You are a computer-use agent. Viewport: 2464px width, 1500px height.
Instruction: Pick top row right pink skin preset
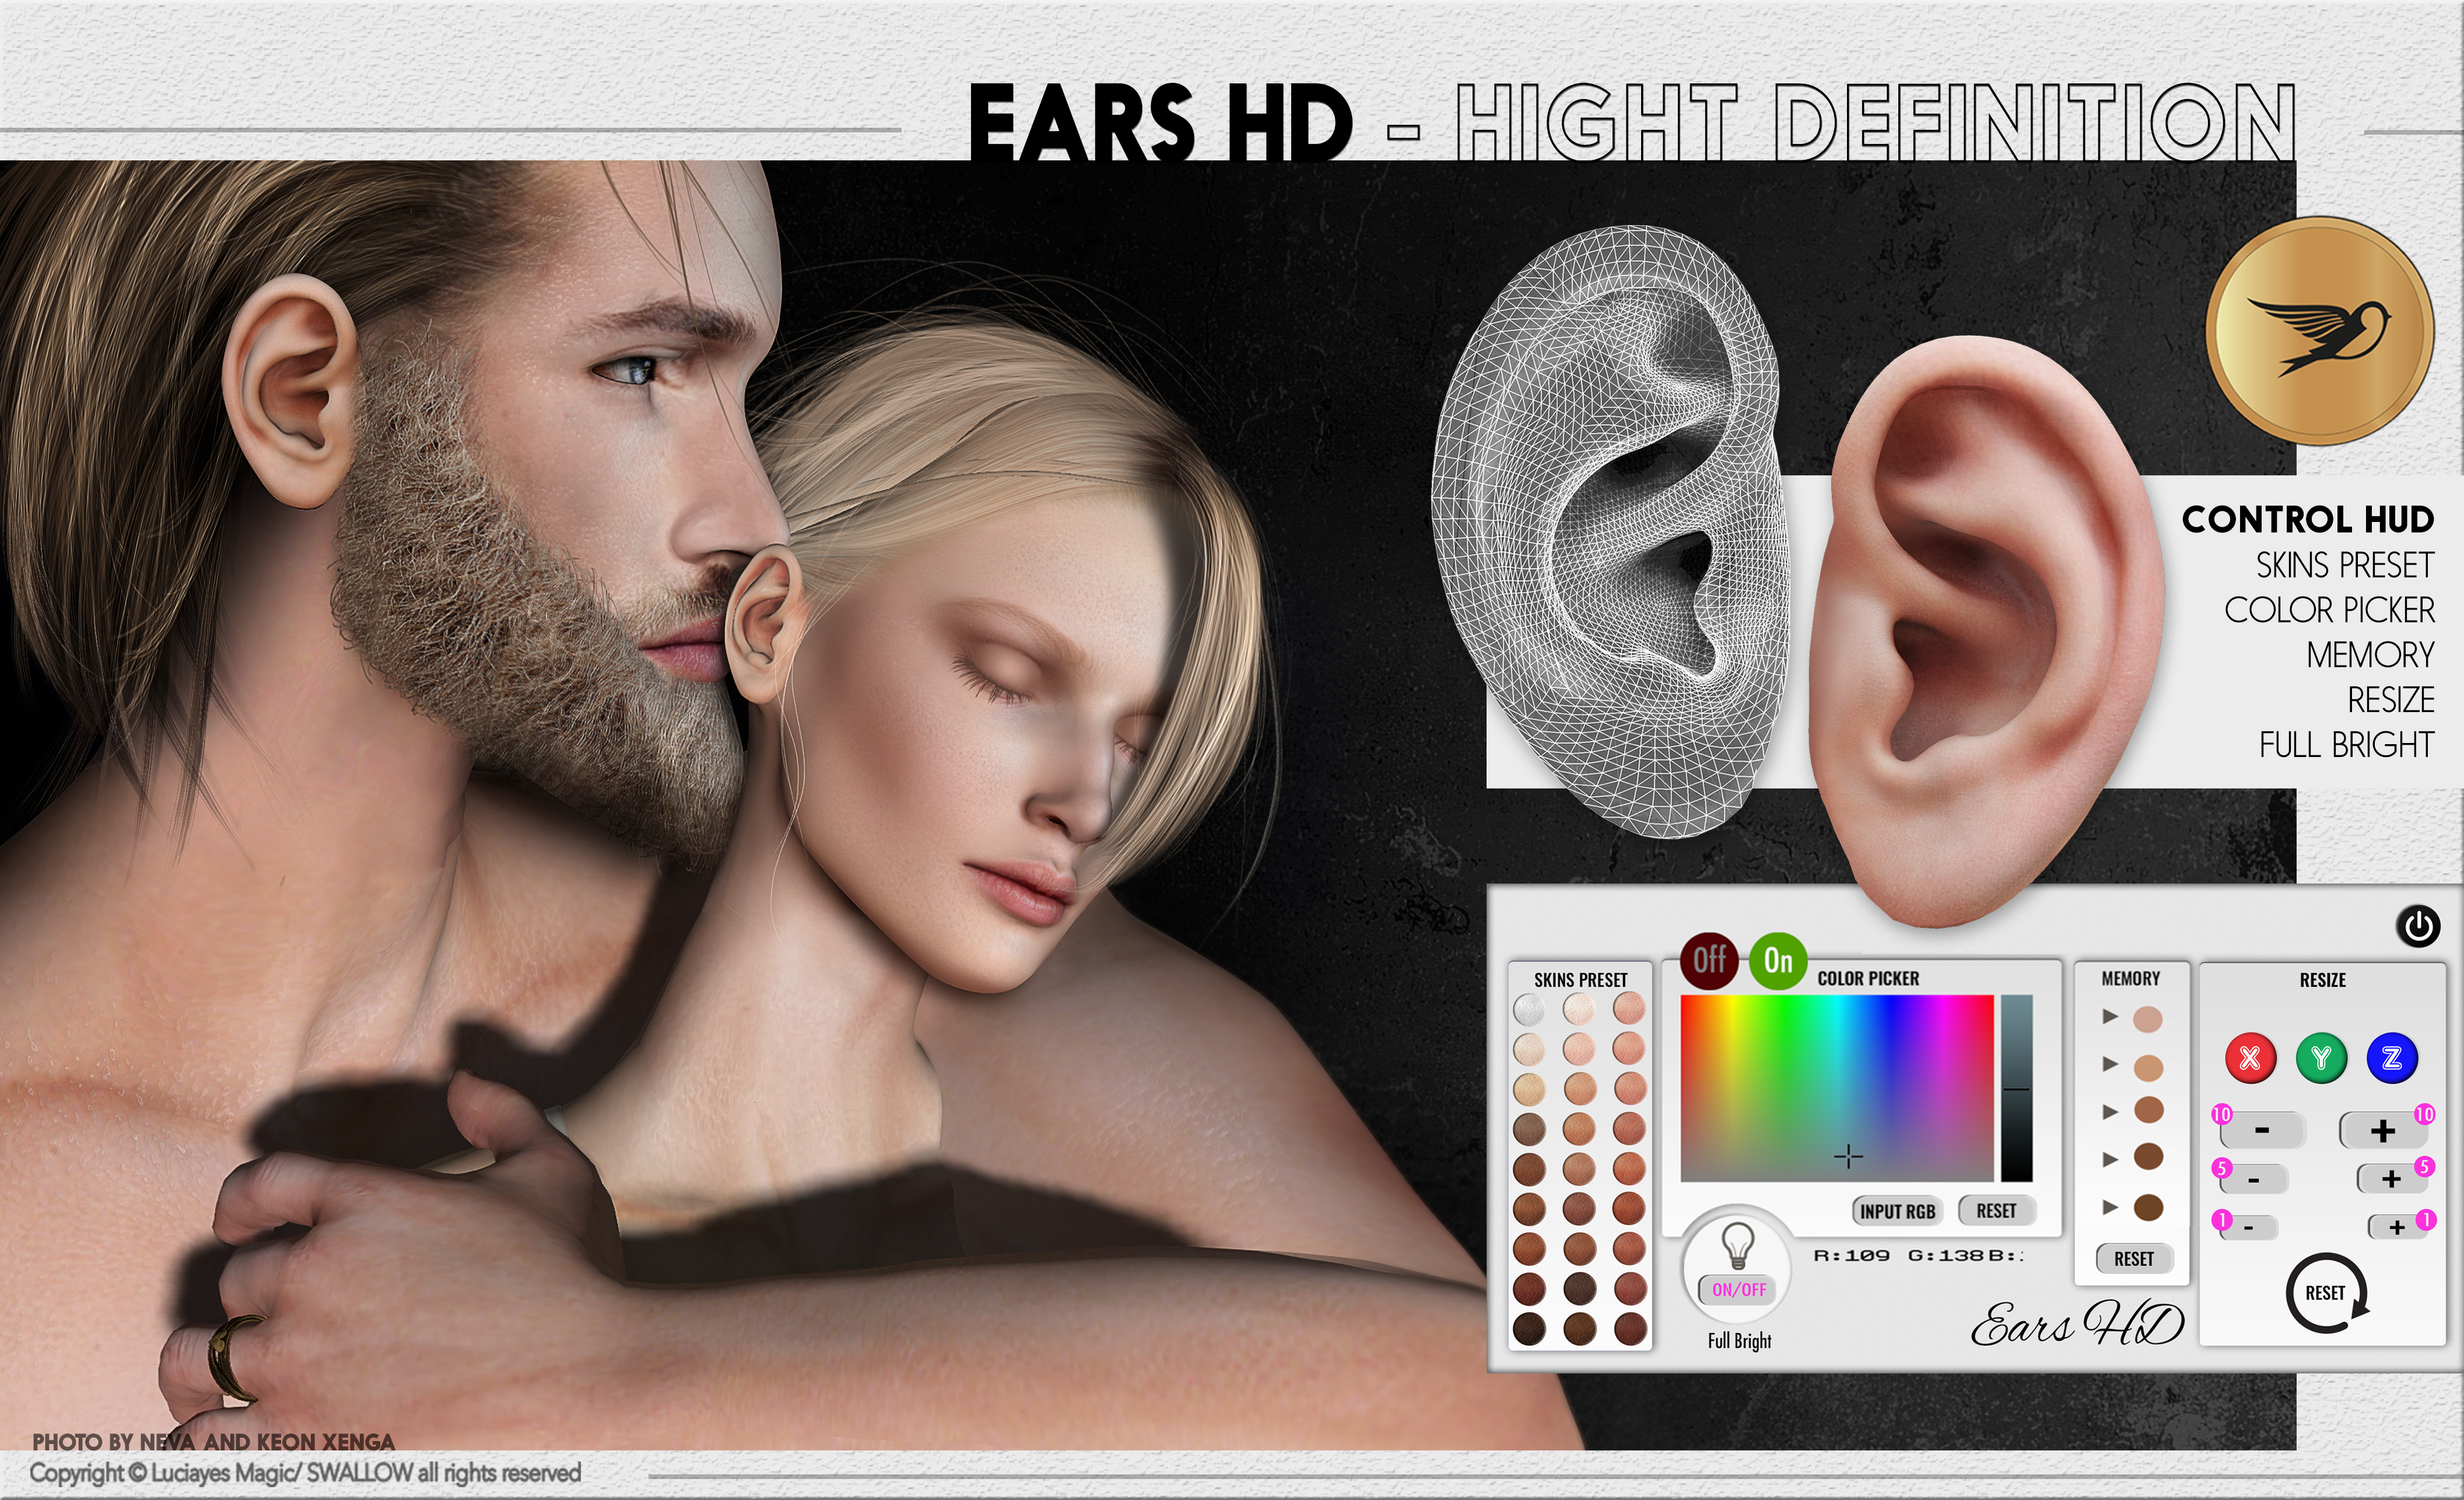pyautogui.click(x=1629, y=1008)
